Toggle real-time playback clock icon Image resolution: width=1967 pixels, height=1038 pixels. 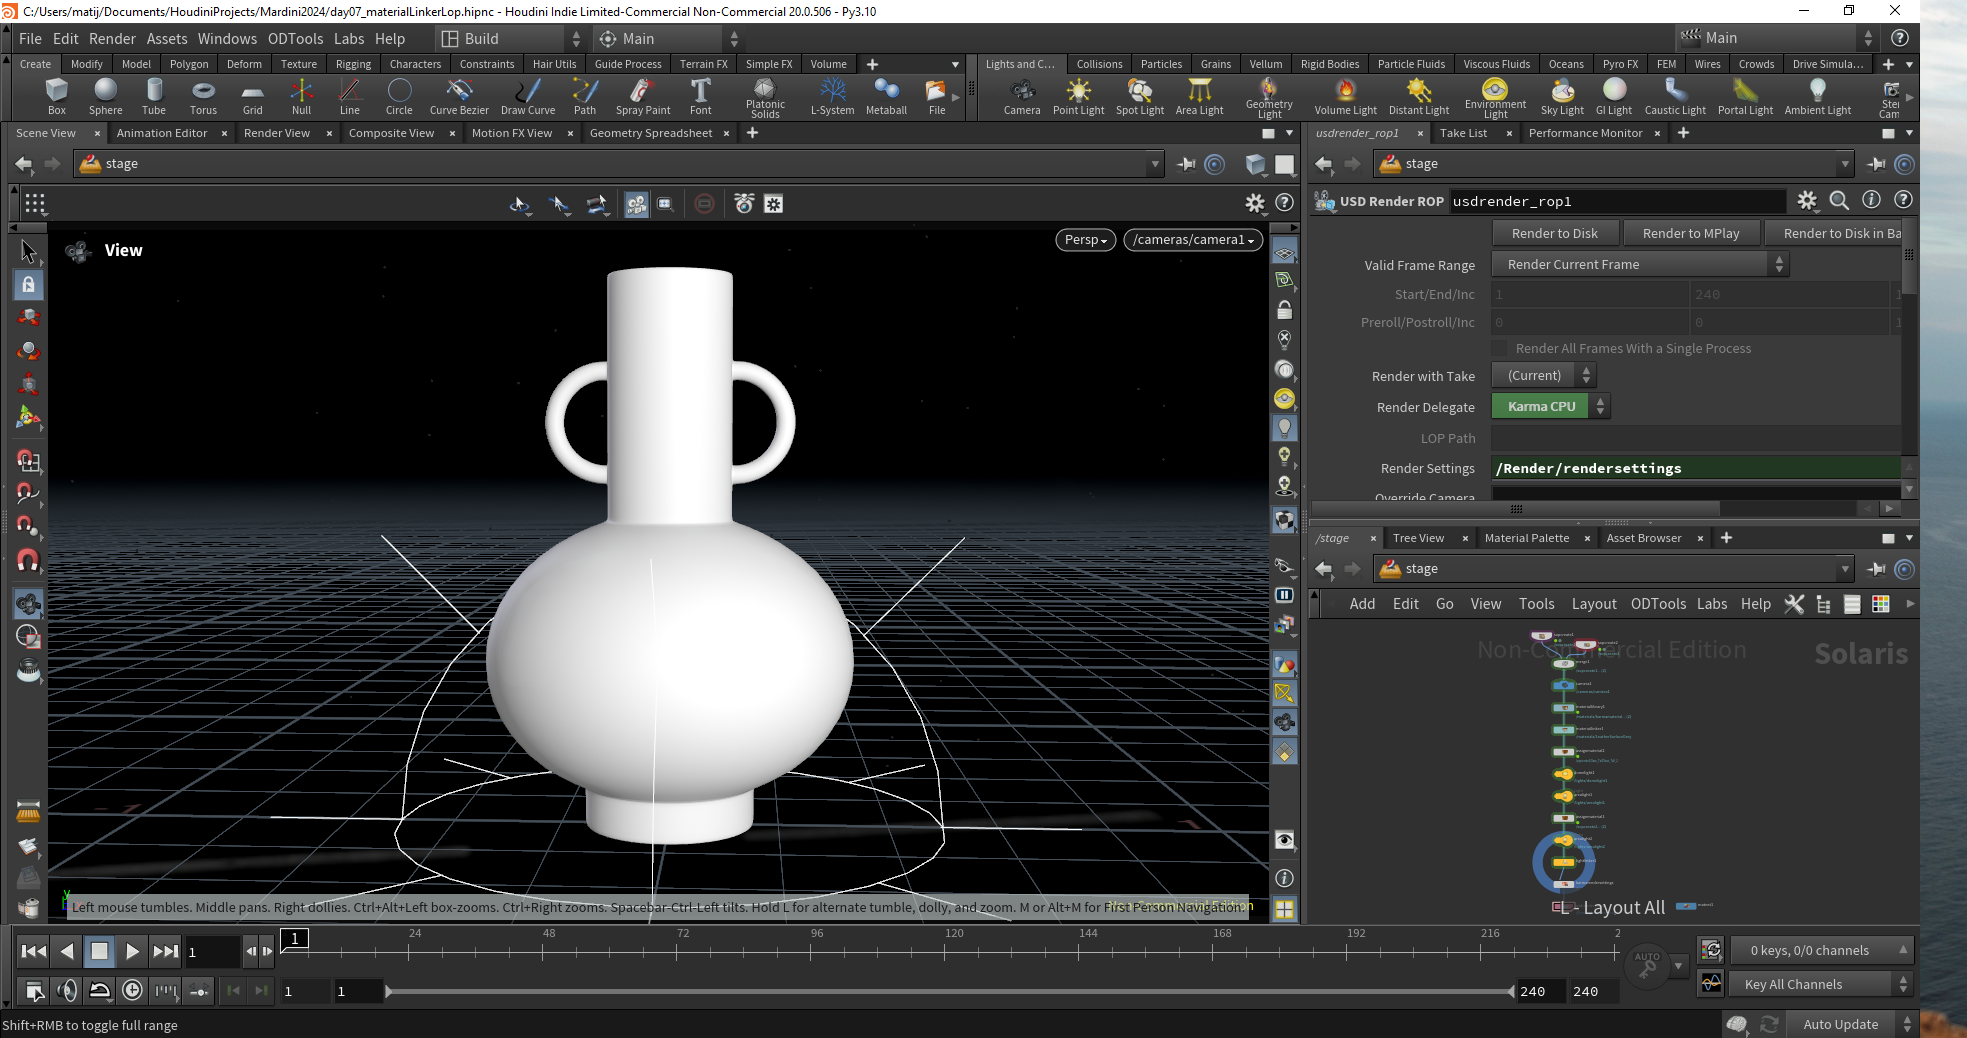point(132,990)
